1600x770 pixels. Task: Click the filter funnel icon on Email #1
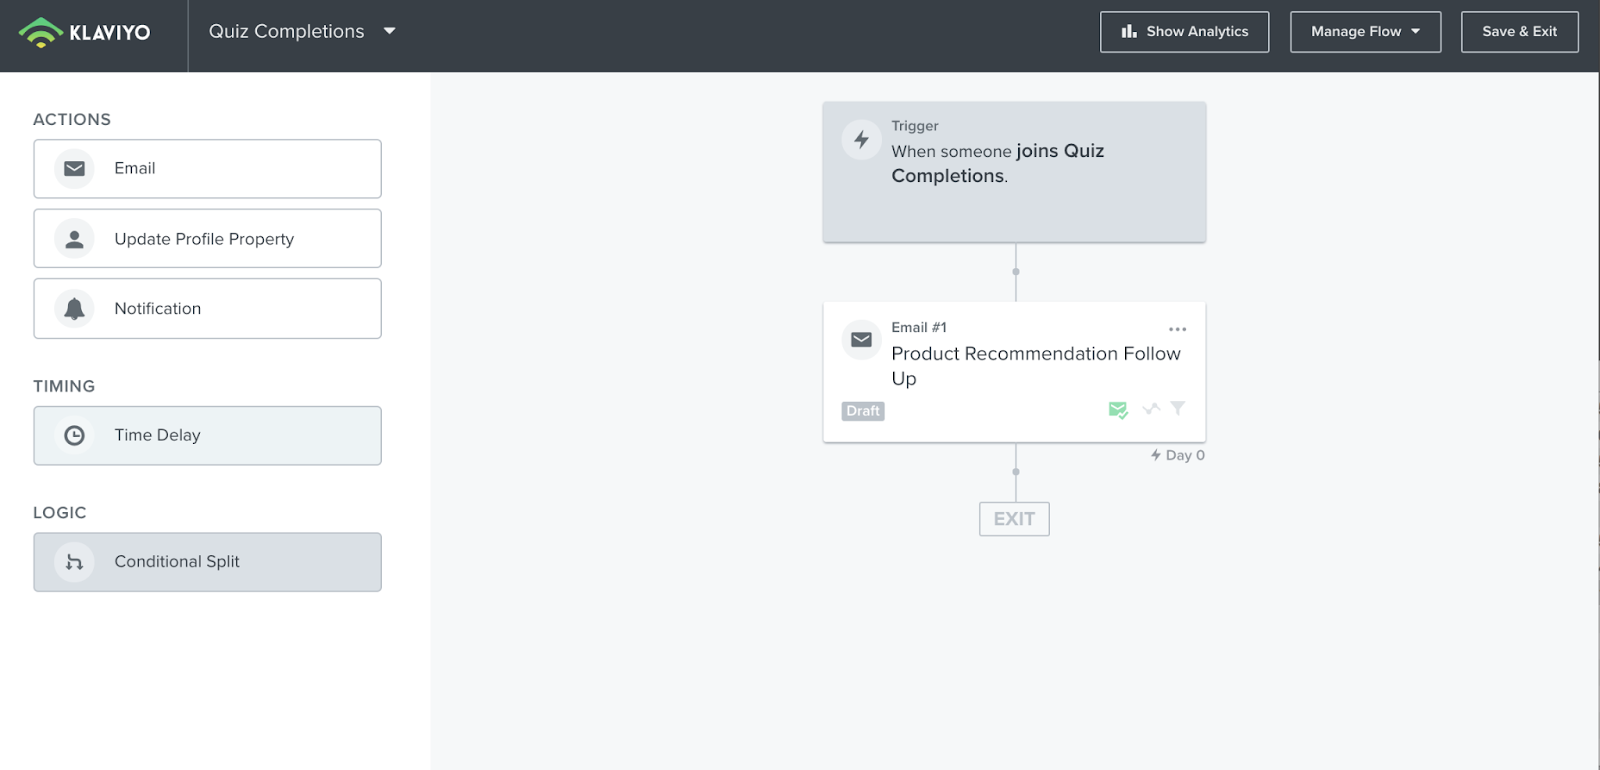click(x=1178, y=408)
